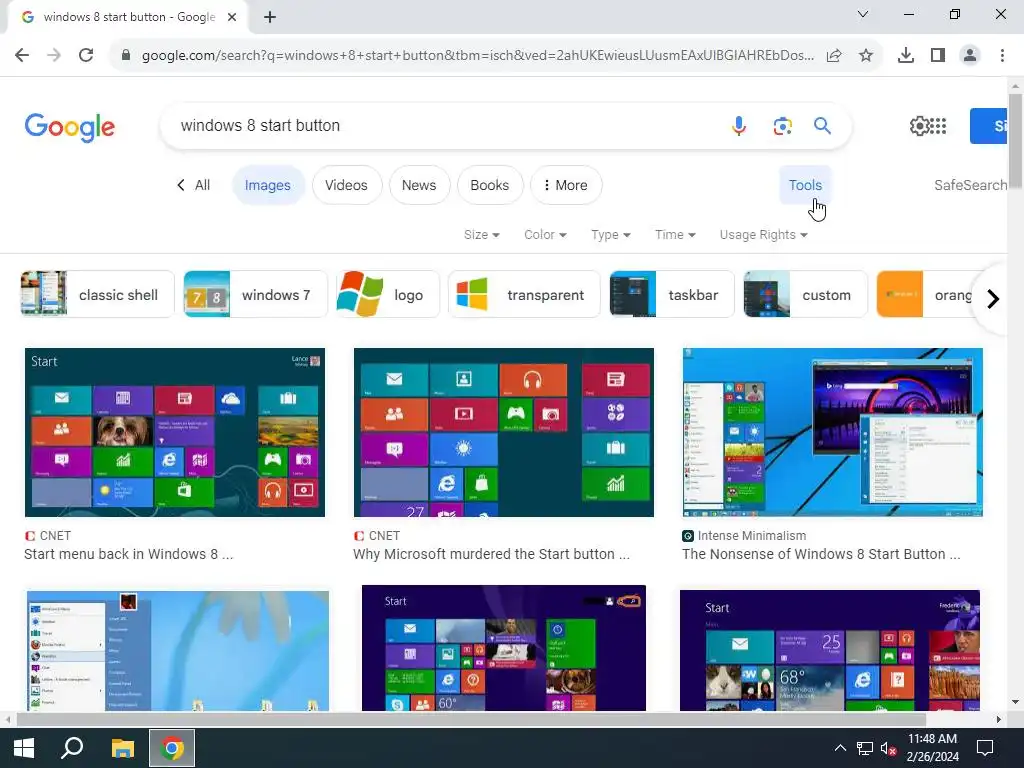Open Chrome three-dot menu

point(1002,56)
